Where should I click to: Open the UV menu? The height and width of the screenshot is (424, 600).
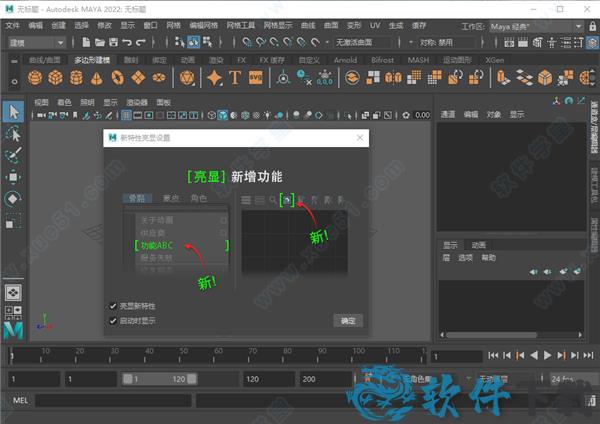[375, 25]
